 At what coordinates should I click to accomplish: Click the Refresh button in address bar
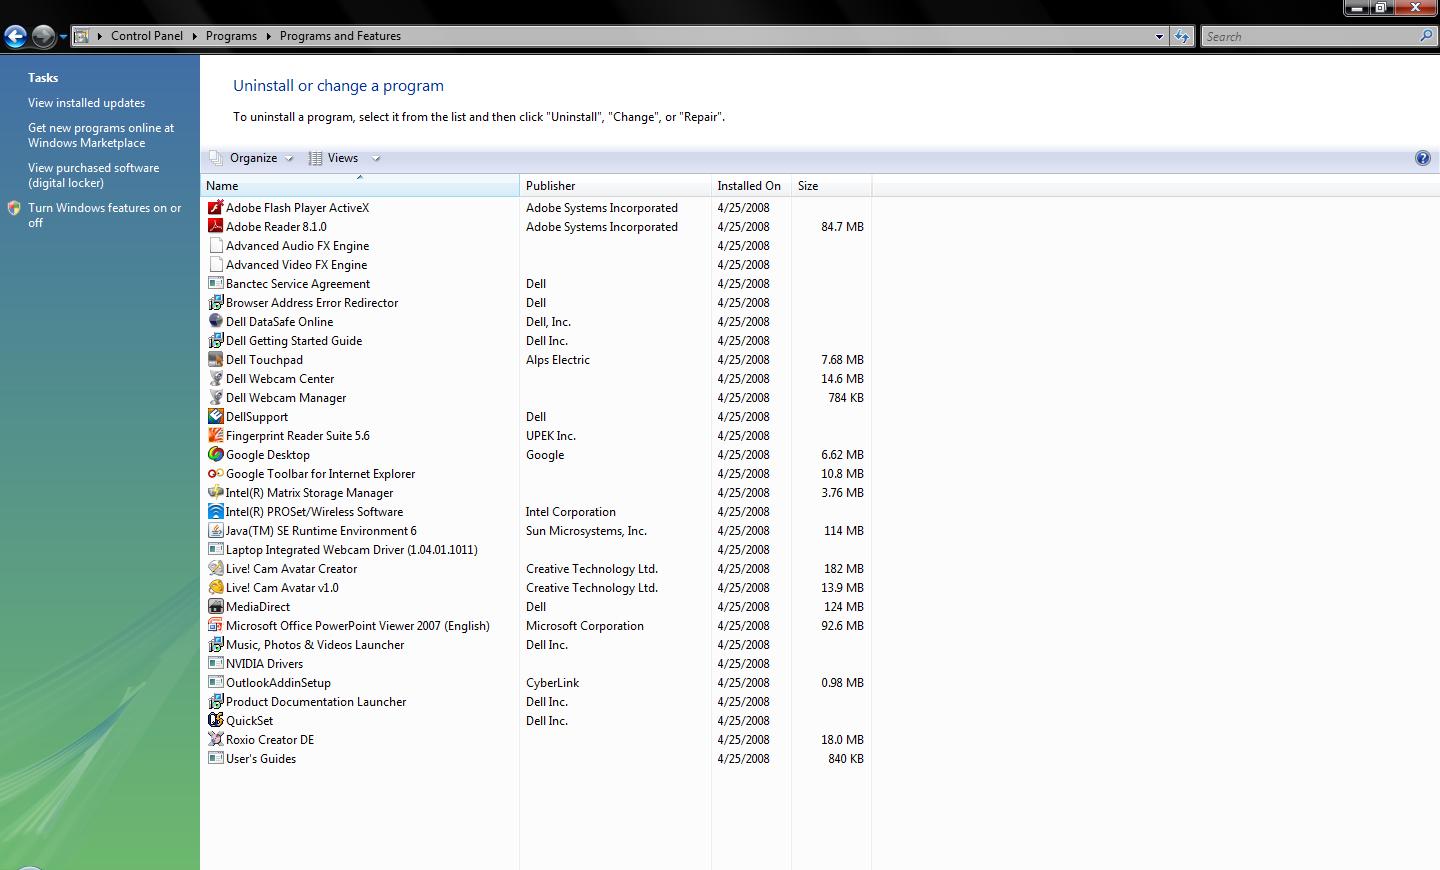[x=1182, y=36]
